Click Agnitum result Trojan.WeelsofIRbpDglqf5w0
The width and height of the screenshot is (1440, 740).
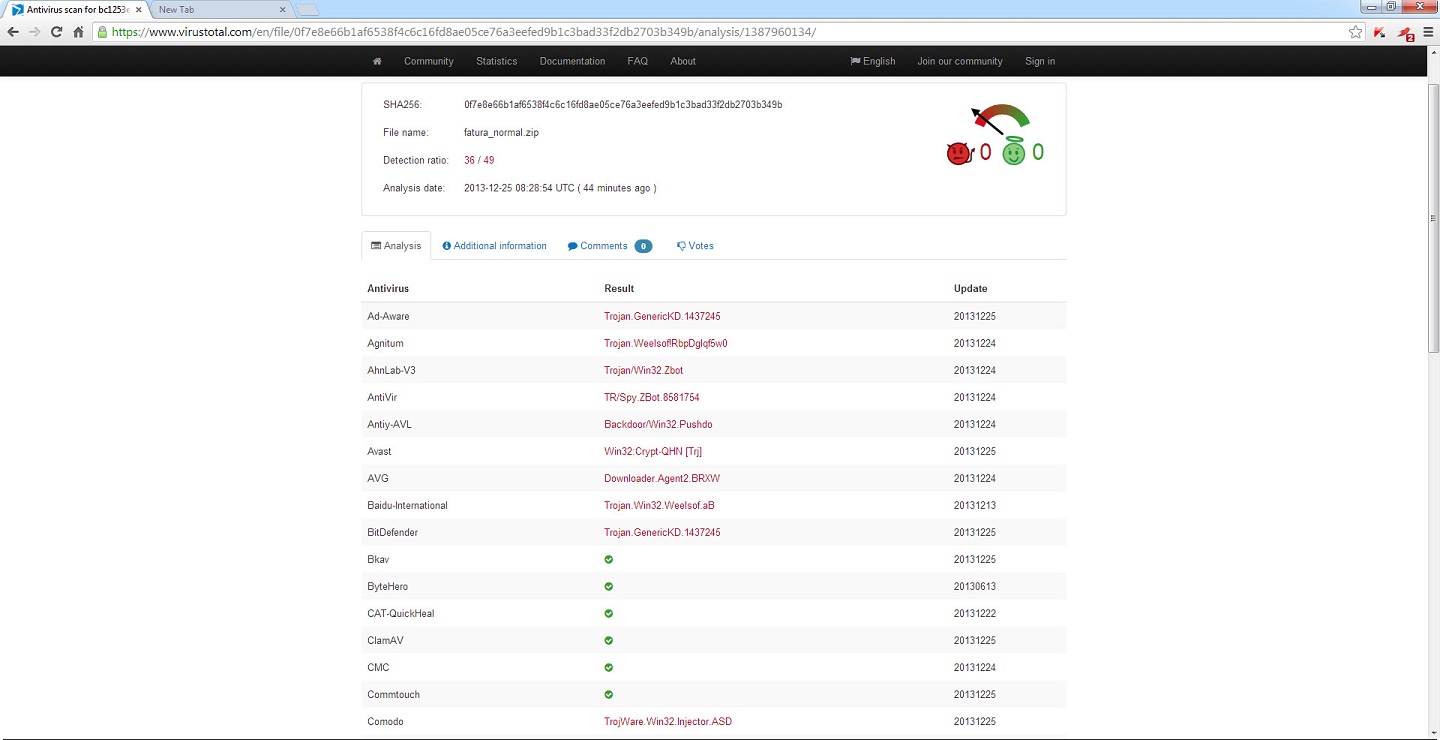666,343
